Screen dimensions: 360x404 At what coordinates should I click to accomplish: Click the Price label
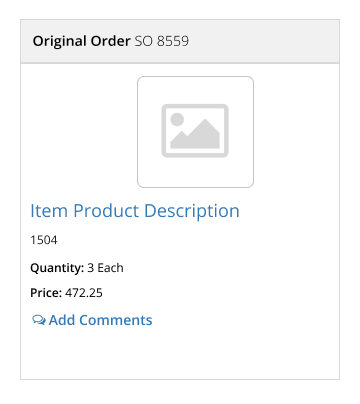46,293
